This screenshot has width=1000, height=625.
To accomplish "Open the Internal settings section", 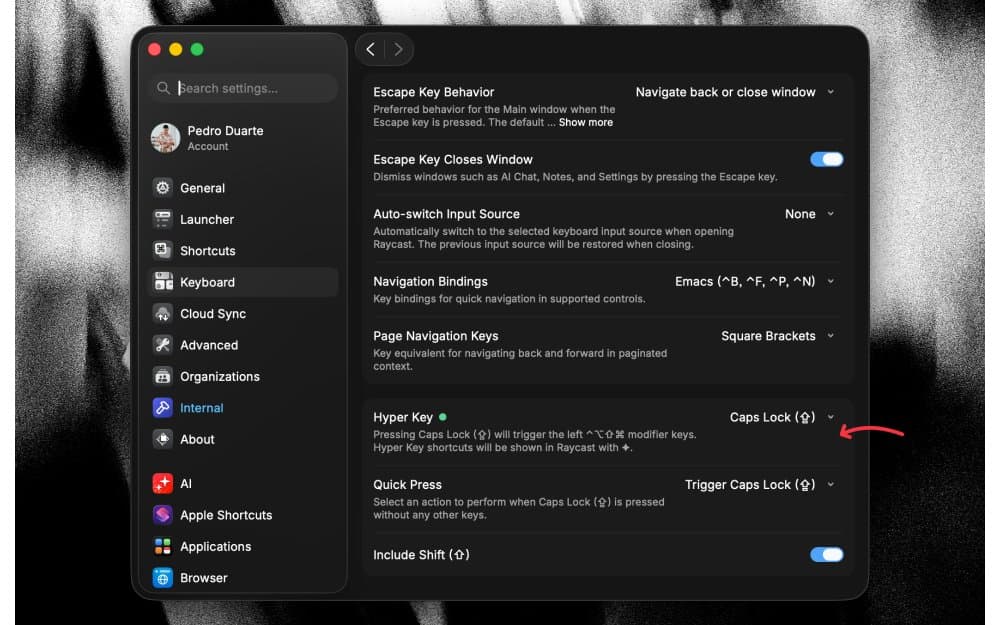I will (244, 407).
